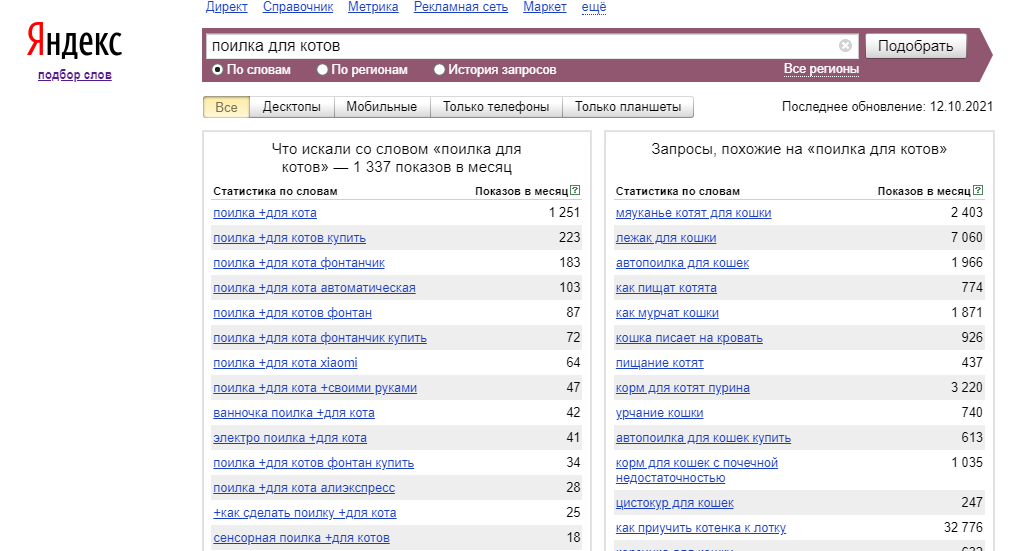The height and width of the screenshot is (551, 1022).
Task: Open similar query 'автопоилка для кошек купить'
Action: point(703,438)
